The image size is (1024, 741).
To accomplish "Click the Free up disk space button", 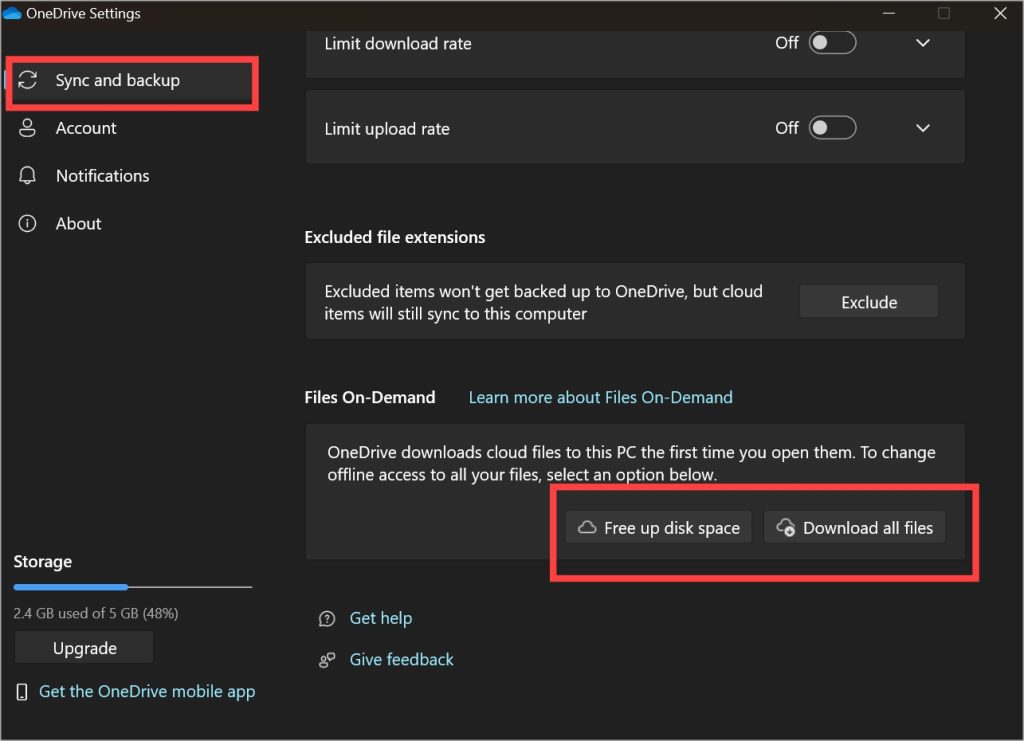I will click(x=659, y=528).
